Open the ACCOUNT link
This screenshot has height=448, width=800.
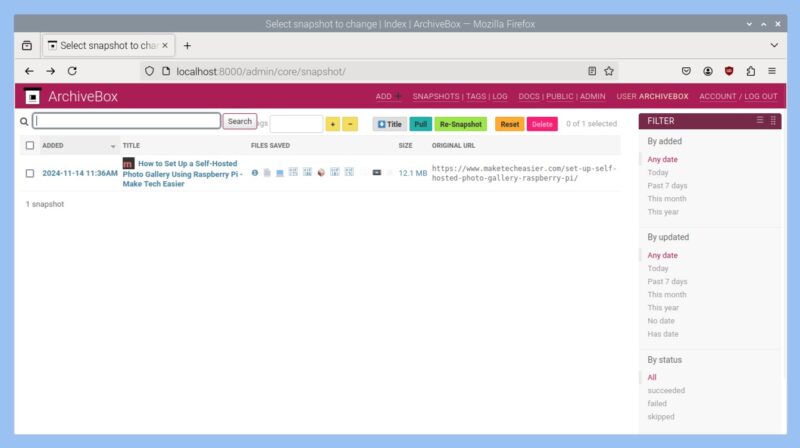[x=718, y=96]
